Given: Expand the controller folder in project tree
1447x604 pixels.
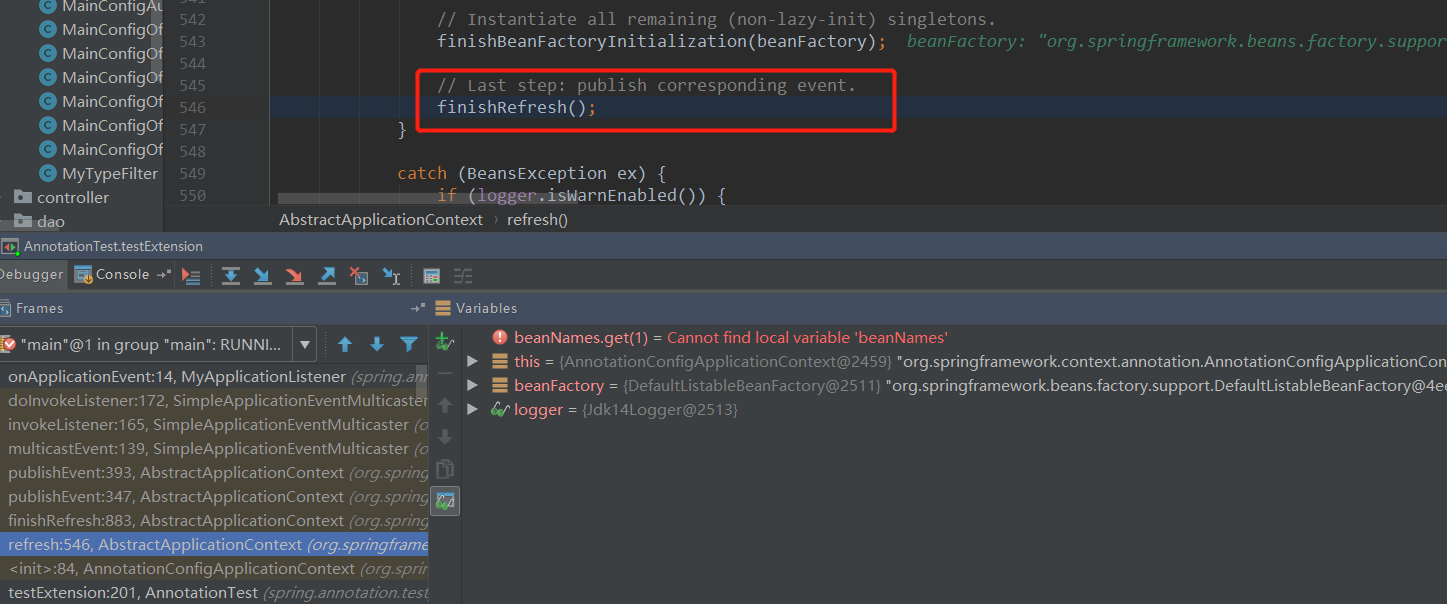Looking at the screenshot, I should tap(3, 198).
